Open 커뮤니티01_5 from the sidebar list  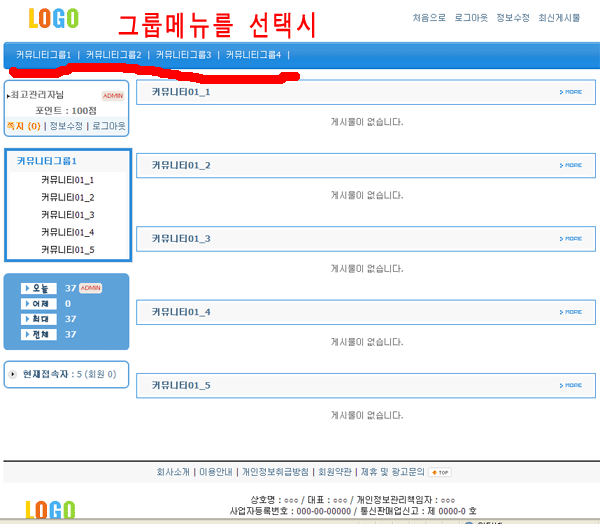click(68, 250)
